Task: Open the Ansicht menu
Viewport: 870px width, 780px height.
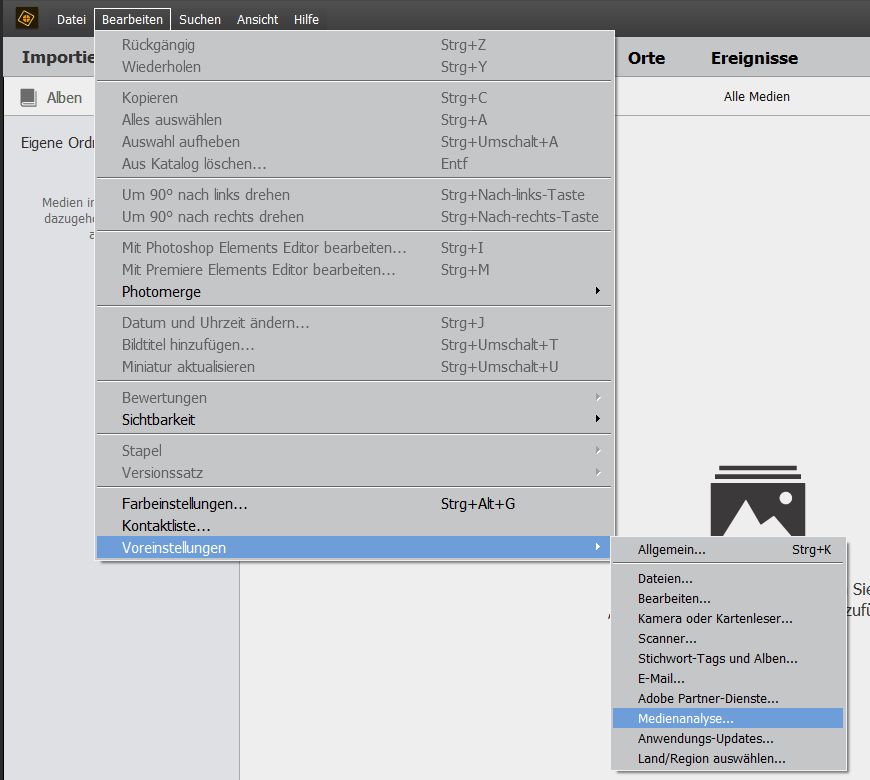Action: (257, 19)
